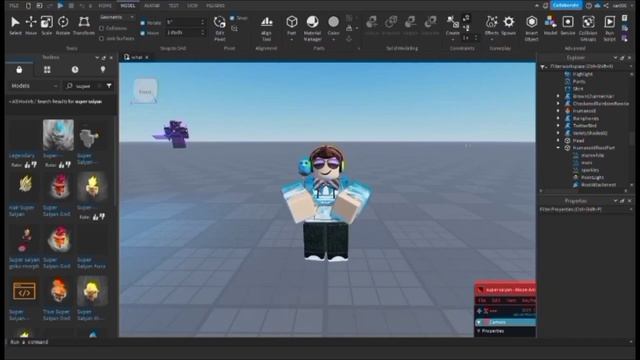Activate the Transform tool
640x360 pixels.
tap(84, 25)
